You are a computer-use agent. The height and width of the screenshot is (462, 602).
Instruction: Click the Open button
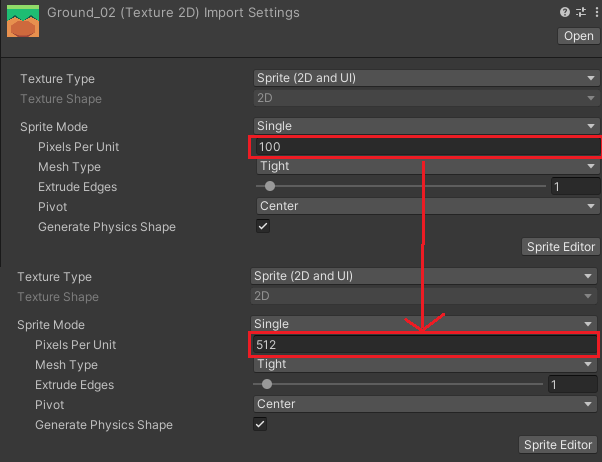pos(579,36)
